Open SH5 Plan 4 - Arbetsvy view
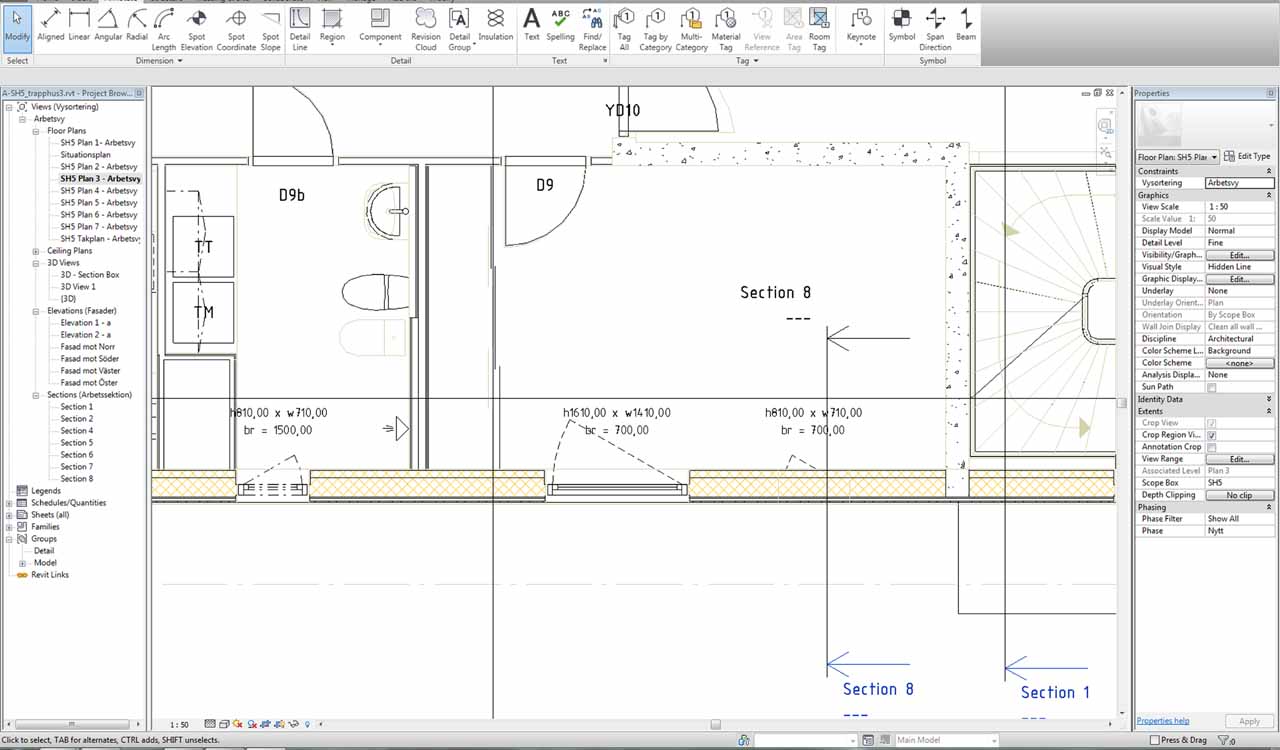Viewport: 1280px width, 750px height. 98,191
